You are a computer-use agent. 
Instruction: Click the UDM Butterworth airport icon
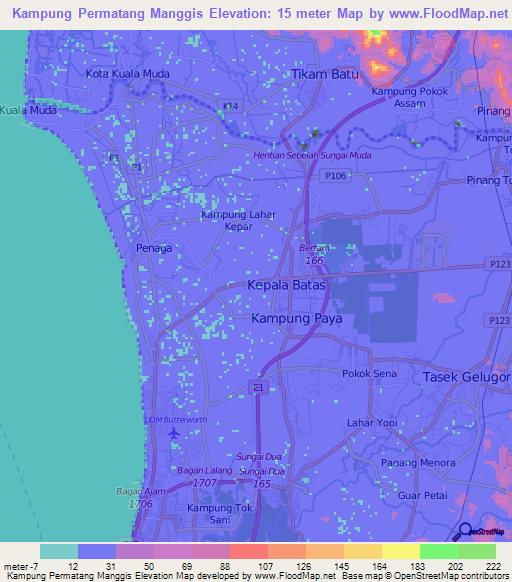coord(174,433)
